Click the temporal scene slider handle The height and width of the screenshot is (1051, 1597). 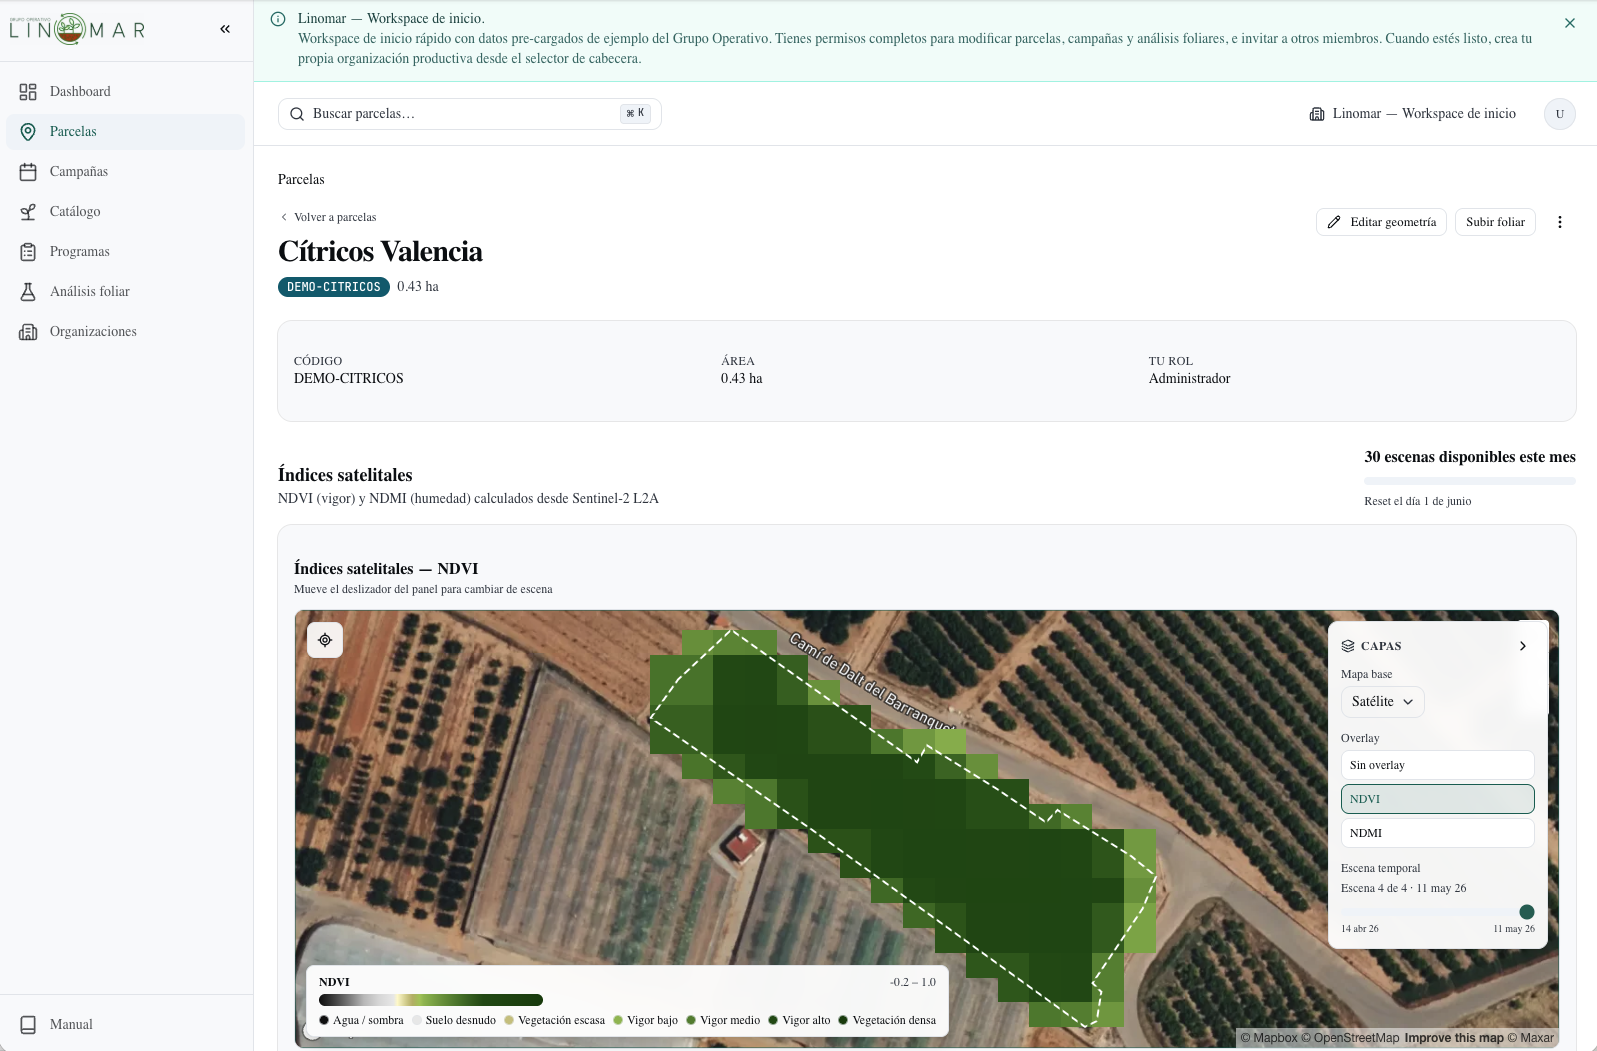point(1527,912)
